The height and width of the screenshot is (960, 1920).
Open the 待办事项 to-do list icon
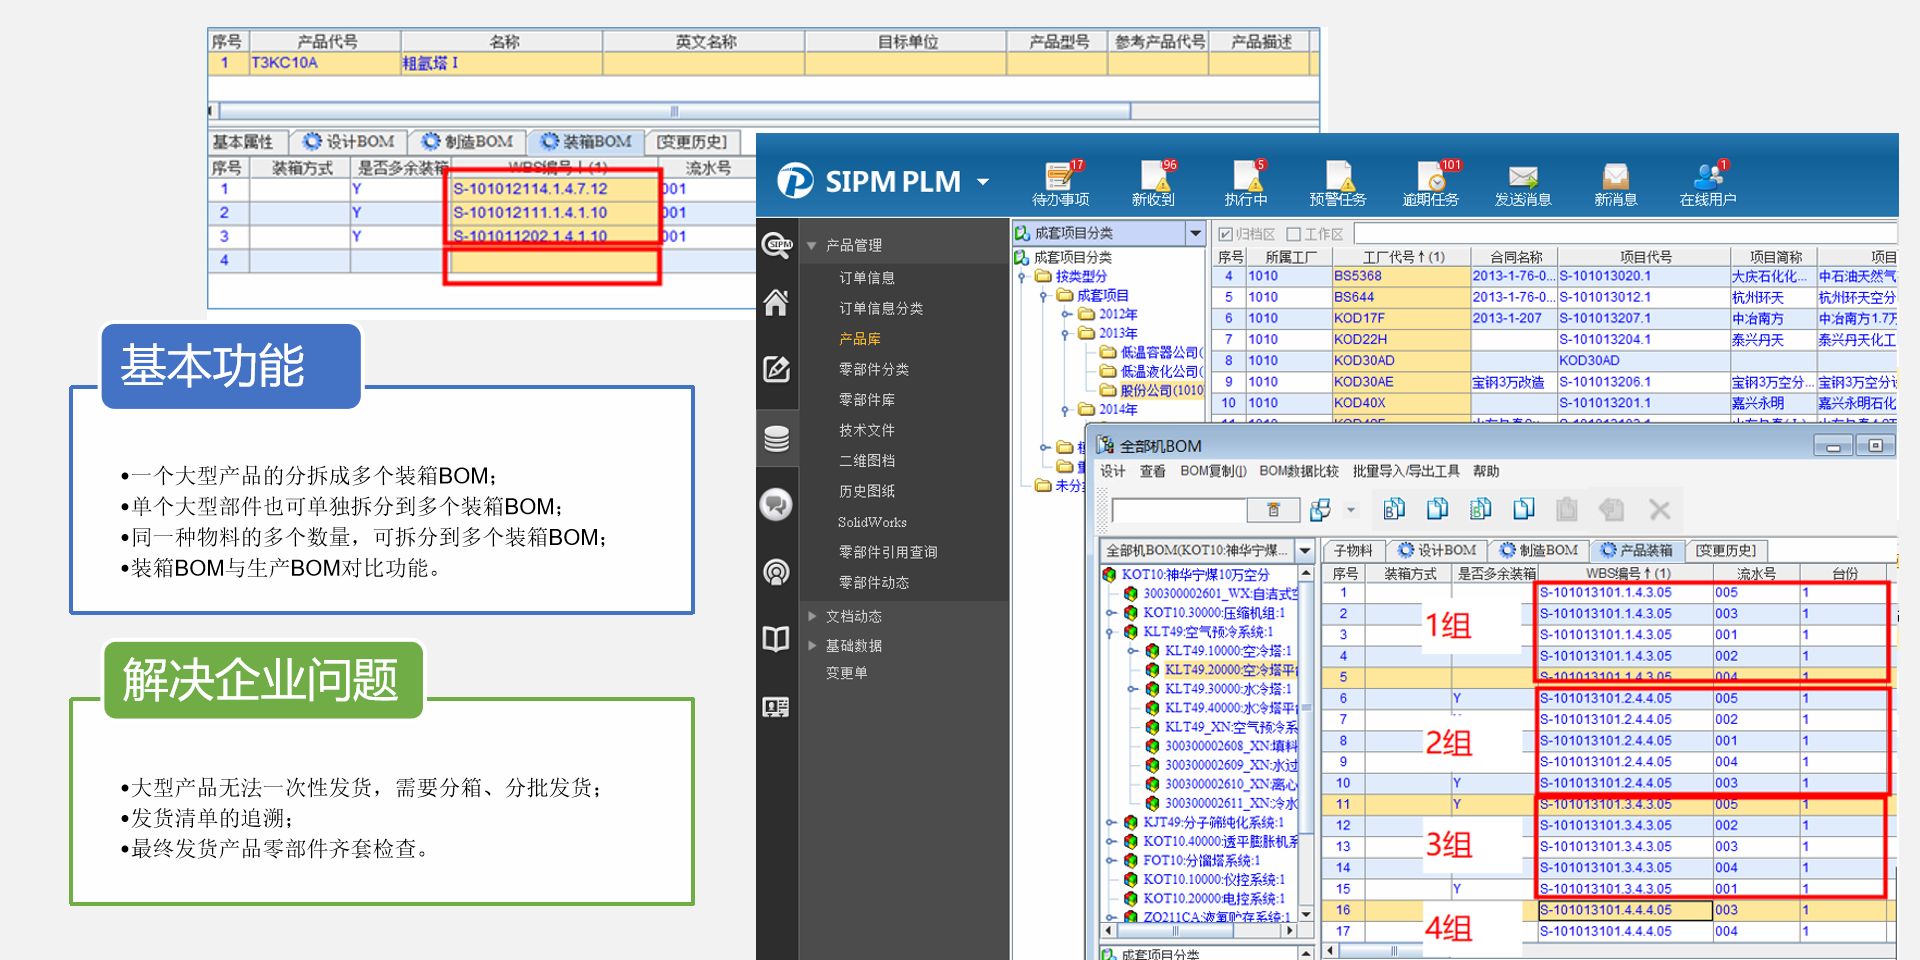pos(1059,180)
